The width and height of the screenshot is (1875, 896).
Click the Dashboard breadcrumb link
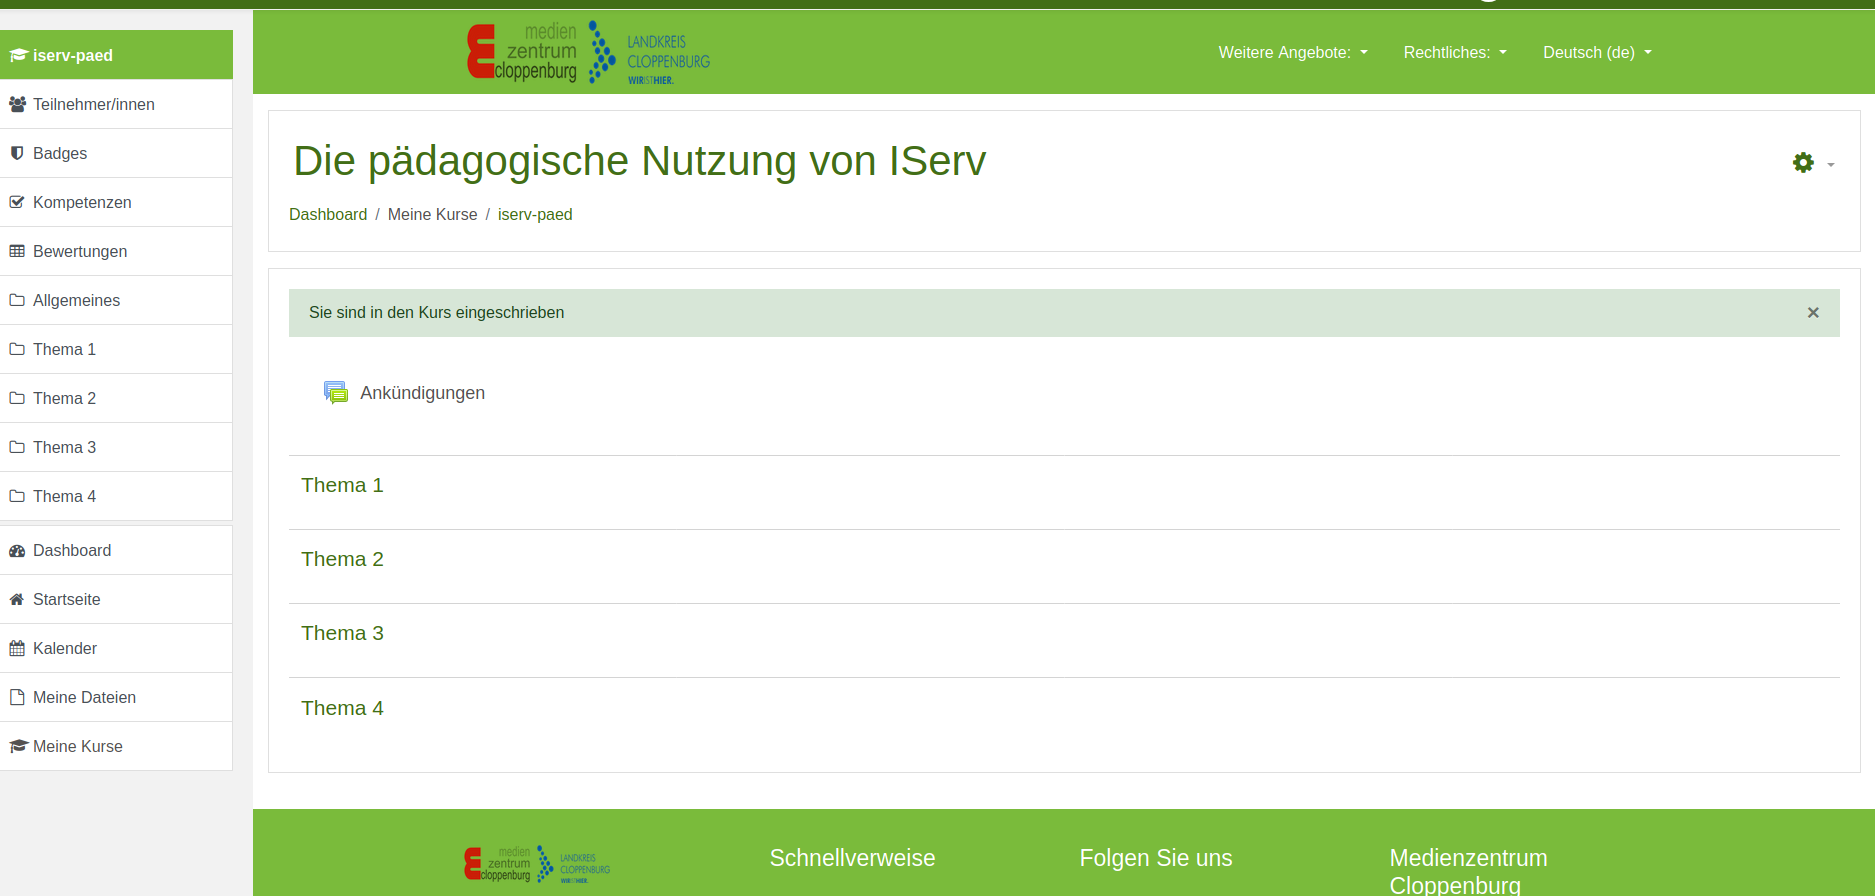coord(328,214)
